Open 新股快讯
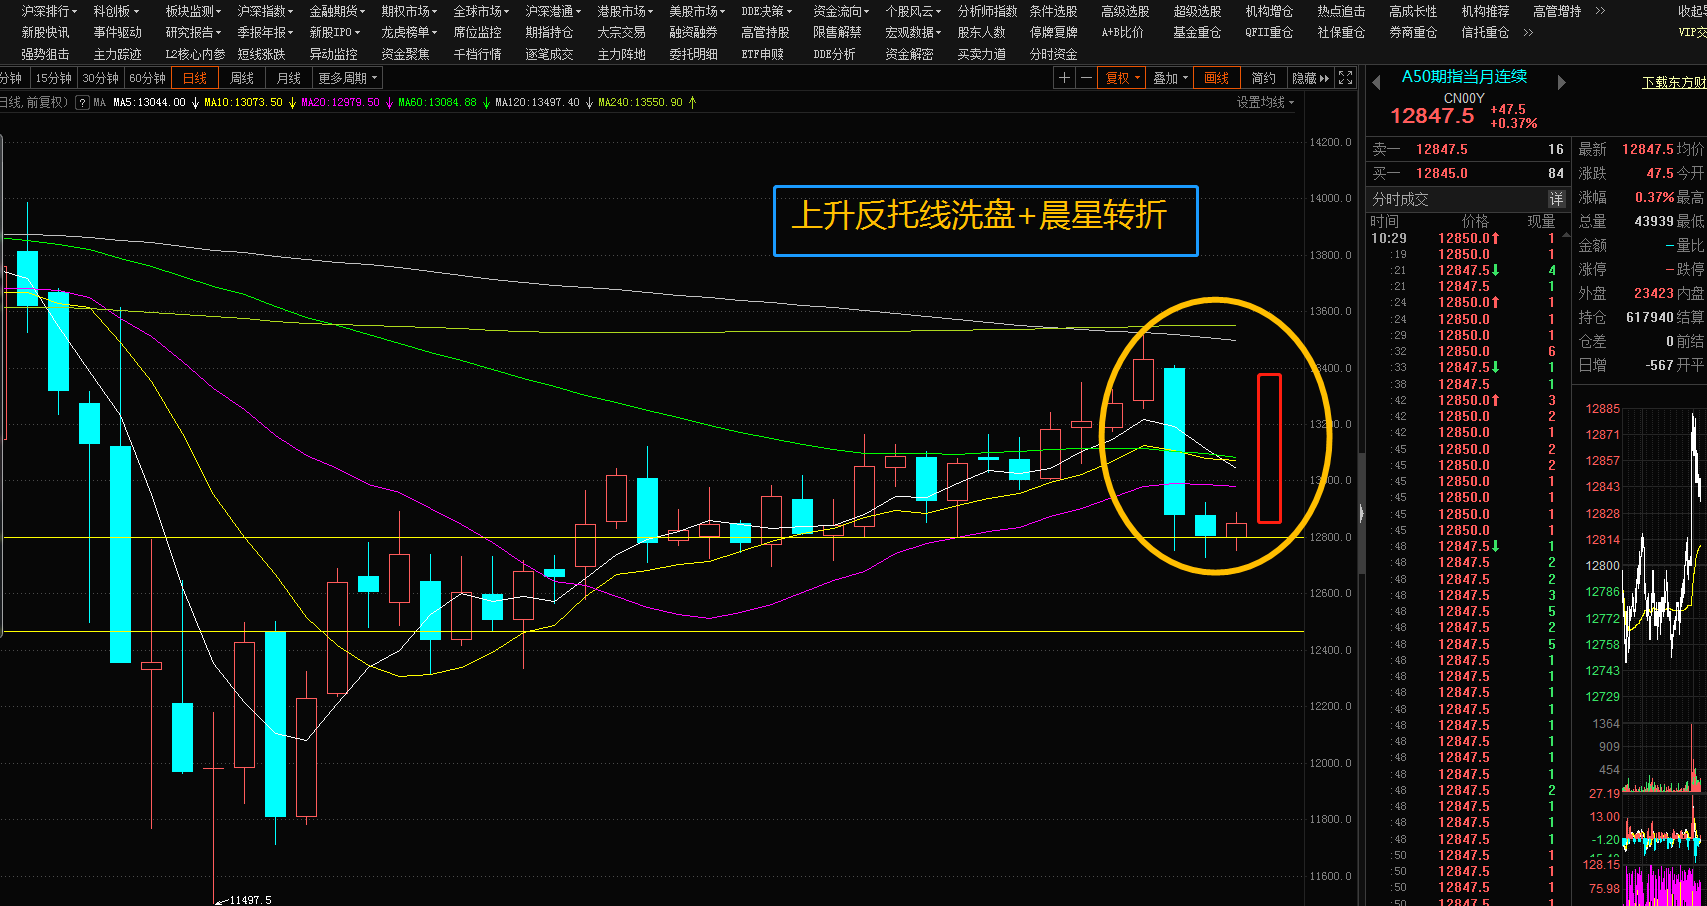The image size is (1707, 906). pos(45,33)
